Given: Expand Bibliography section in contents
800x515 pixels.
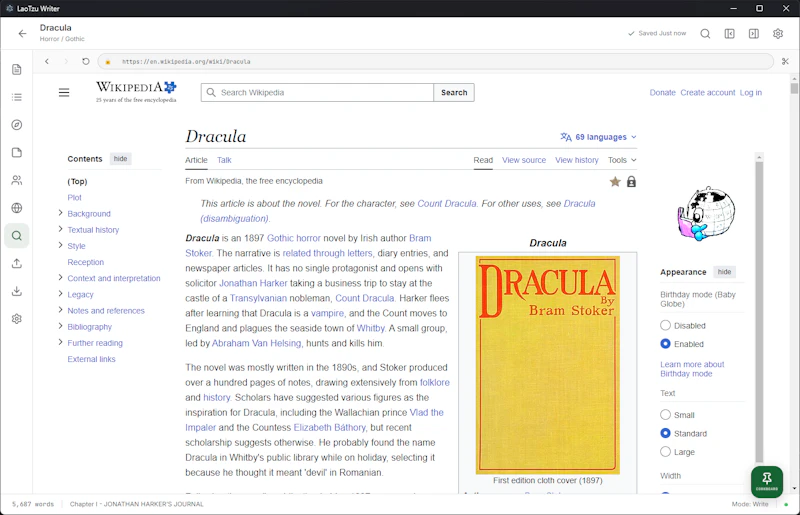Looking at the screenshot, I should (x=61, y=326).
